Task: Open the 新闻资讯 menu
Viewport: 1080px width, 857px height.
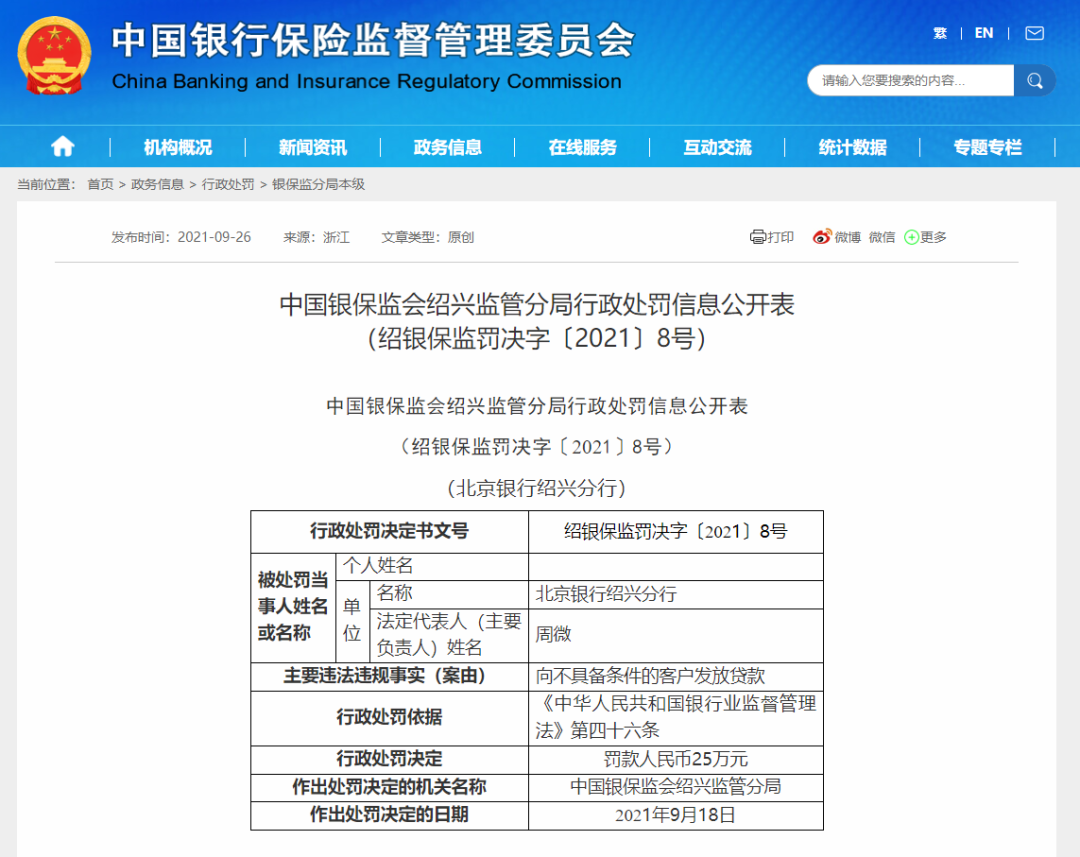Action: tap(313, 147)
